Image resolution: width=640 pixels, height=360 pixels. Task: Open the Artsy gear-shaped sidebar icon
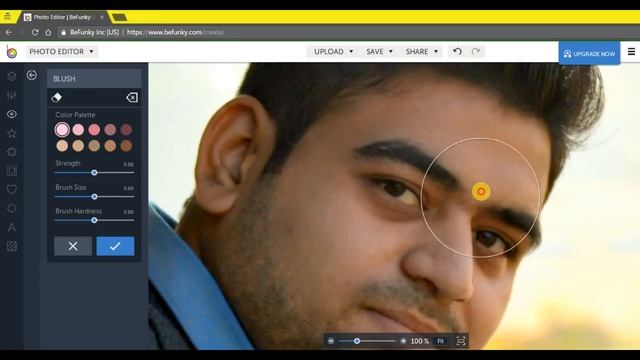pyautogui.click(x=12, y=152)
